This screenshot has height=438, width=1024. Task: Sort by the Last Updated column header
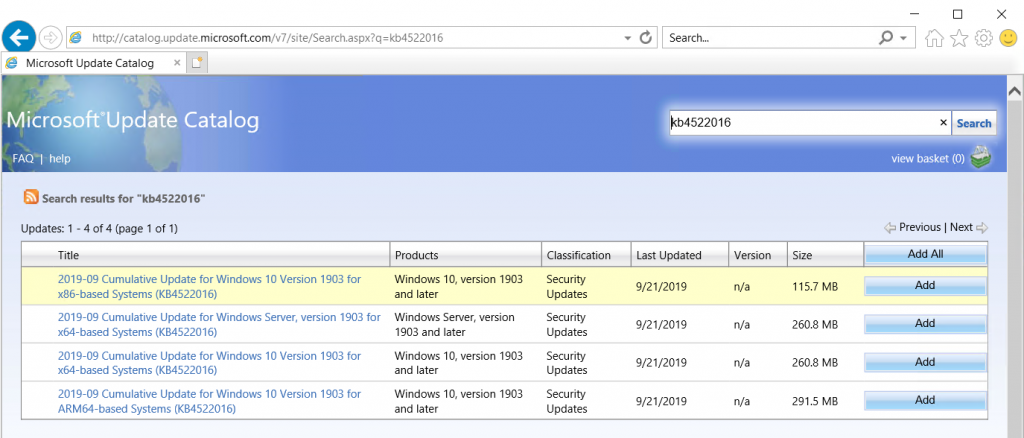[669, 255]
